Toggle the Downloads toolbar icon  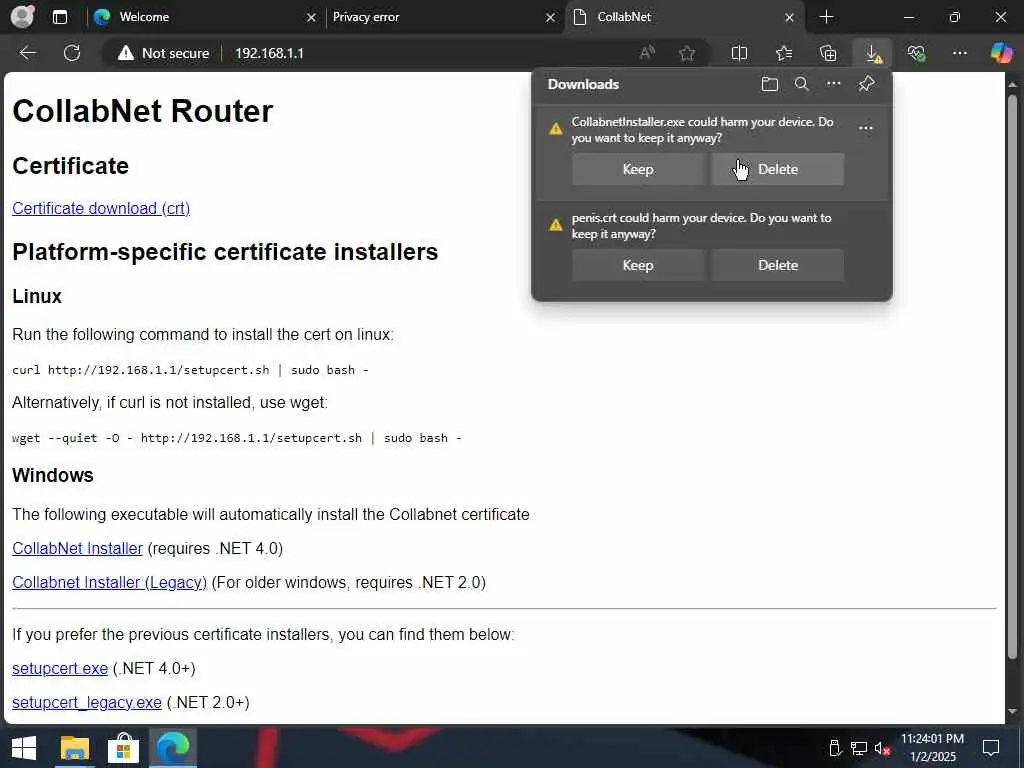873,53
